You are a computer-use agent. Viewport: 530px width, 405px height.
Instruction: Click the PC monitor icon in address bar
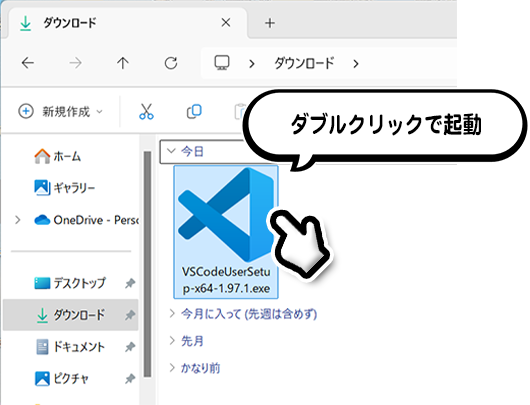222,63
